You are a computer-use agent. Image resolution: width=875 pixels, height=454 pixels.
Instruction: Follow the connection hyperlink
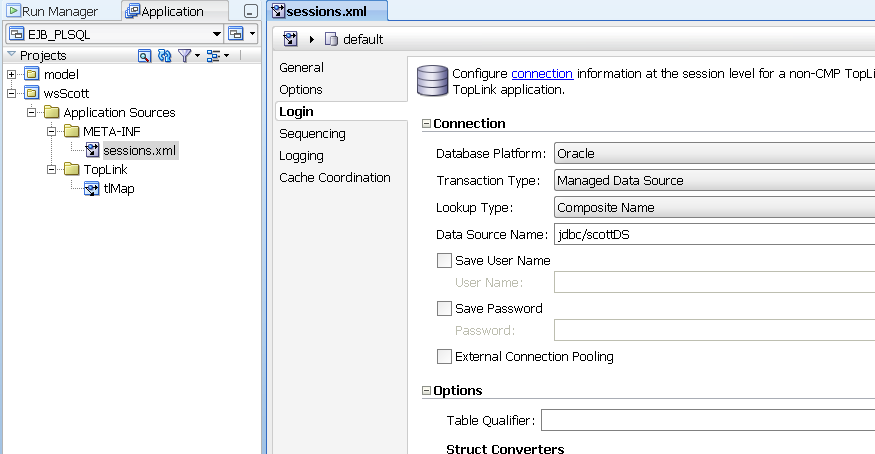(x=542, y=74)
